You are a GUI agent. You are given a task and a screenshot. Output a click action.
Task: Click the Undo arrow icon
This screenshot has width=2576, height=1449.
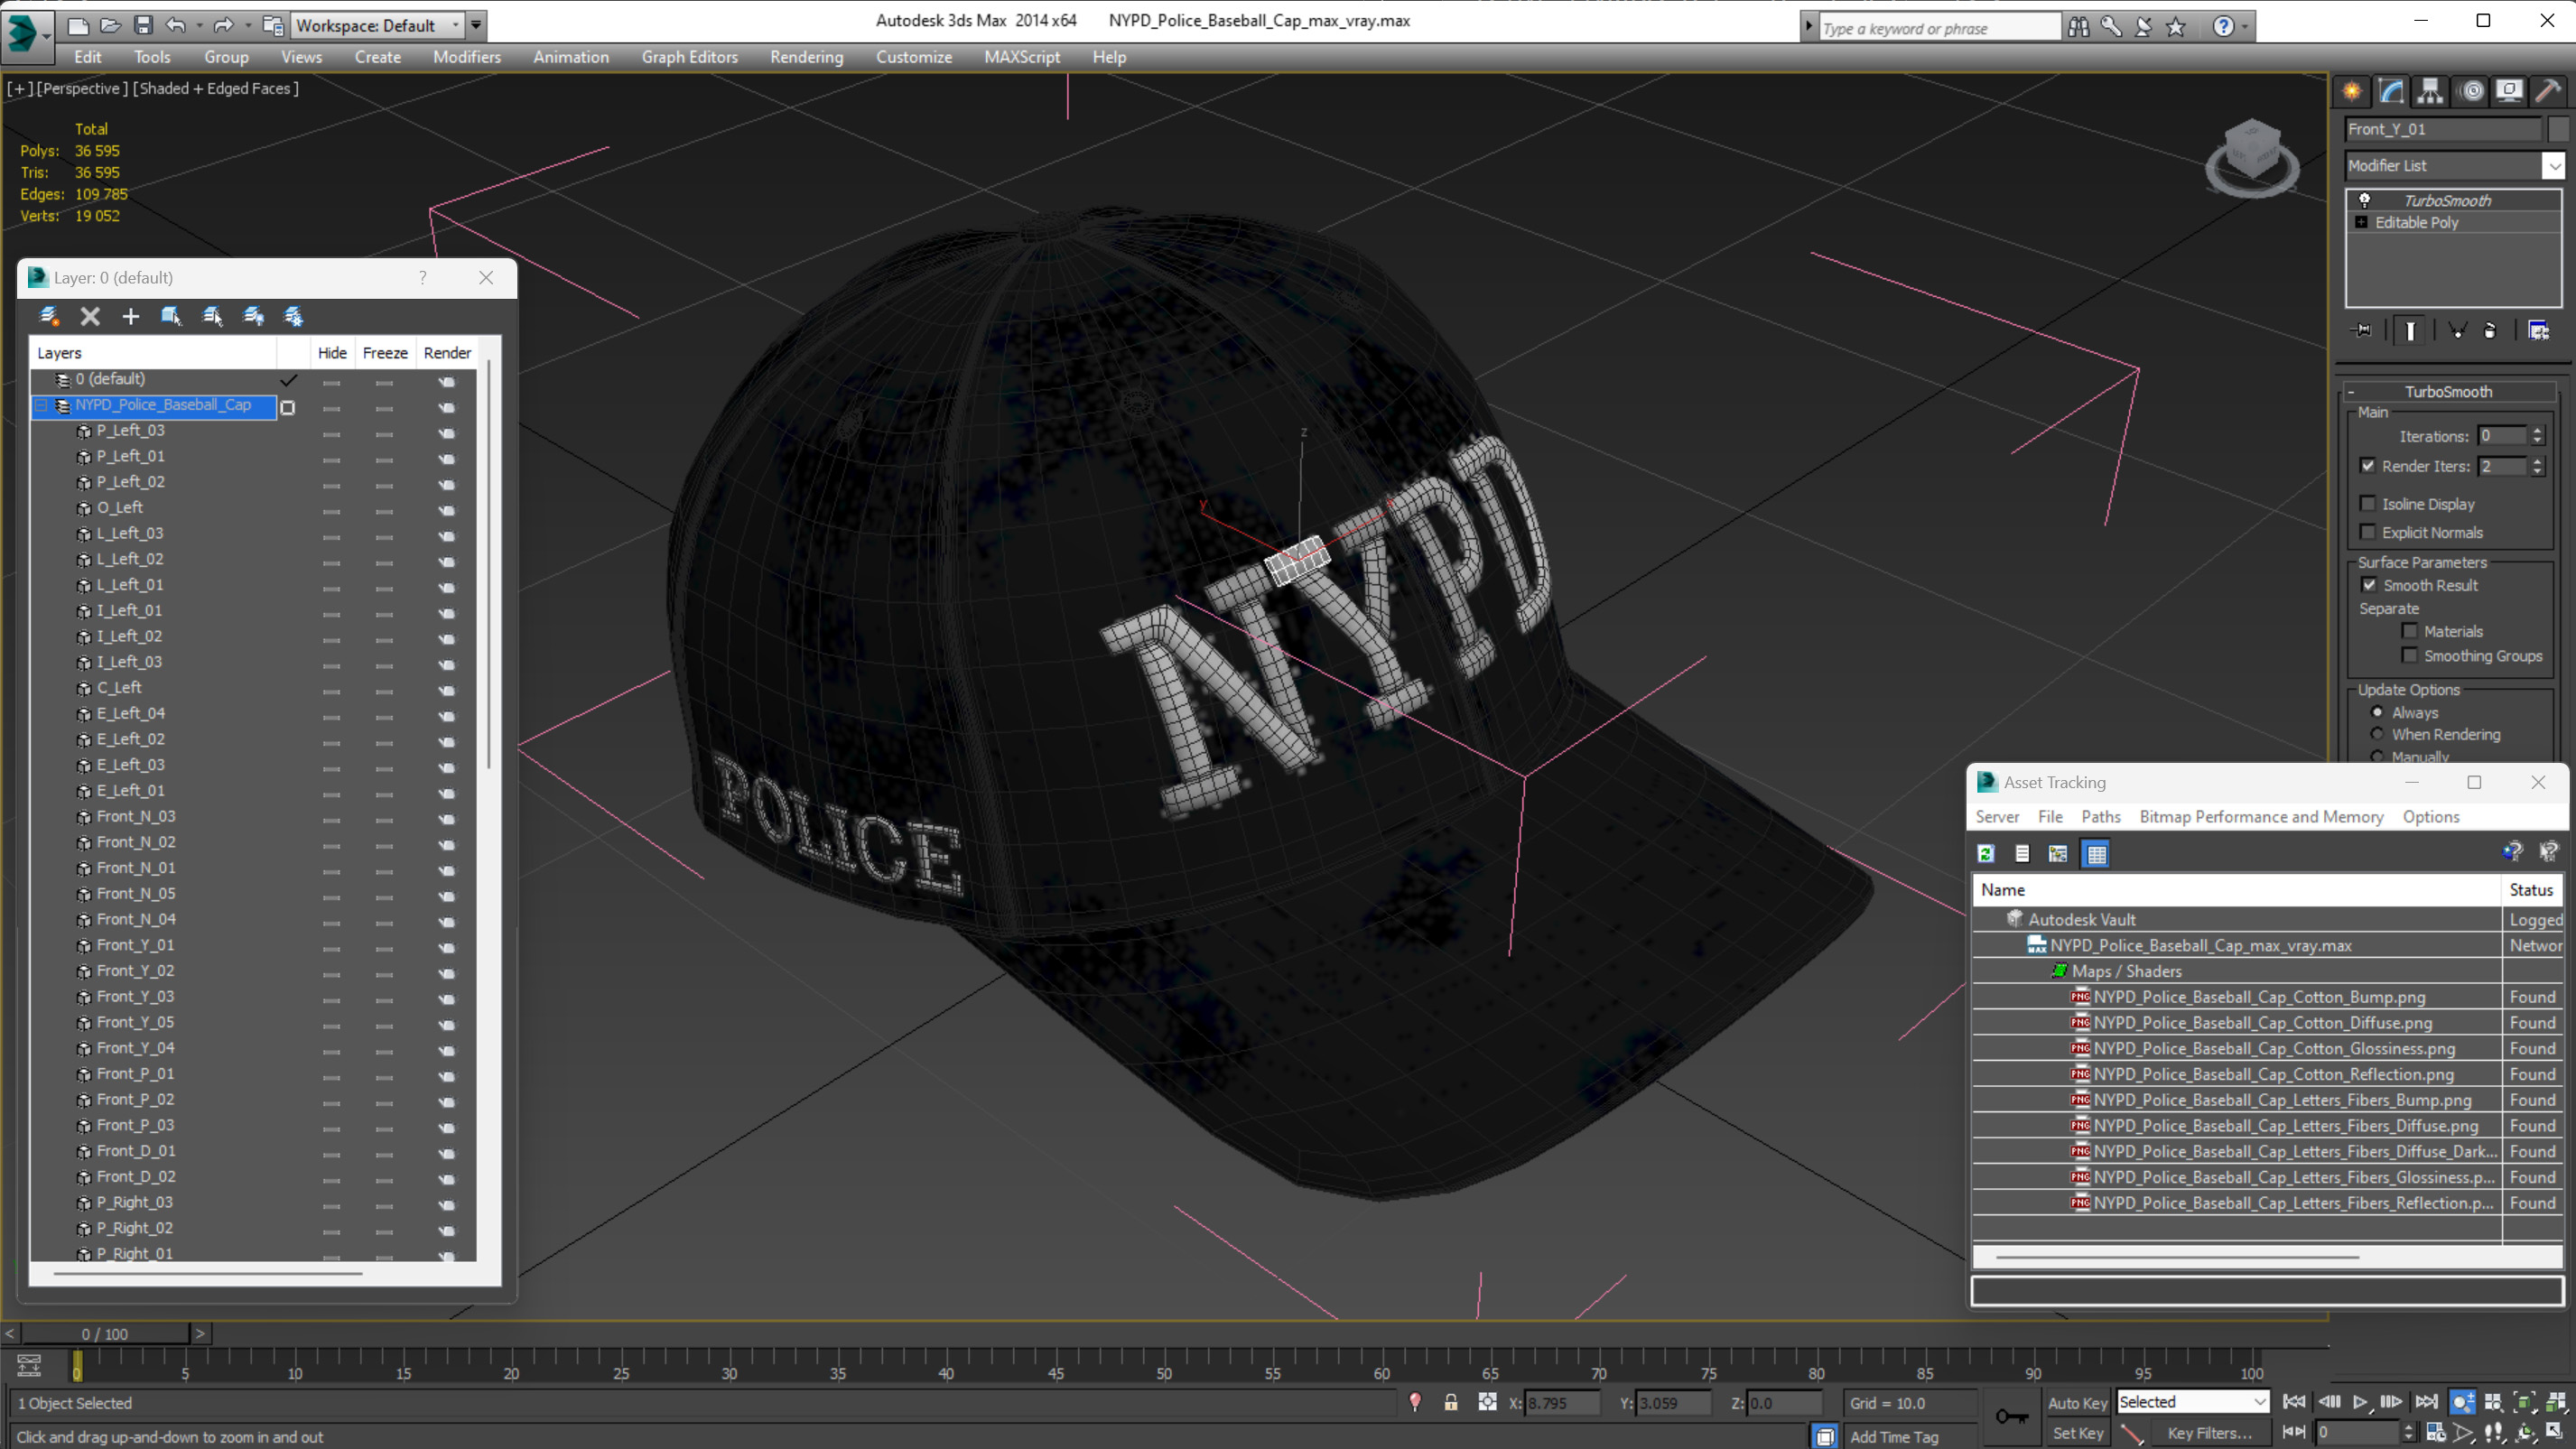click(x=176, y=25)
